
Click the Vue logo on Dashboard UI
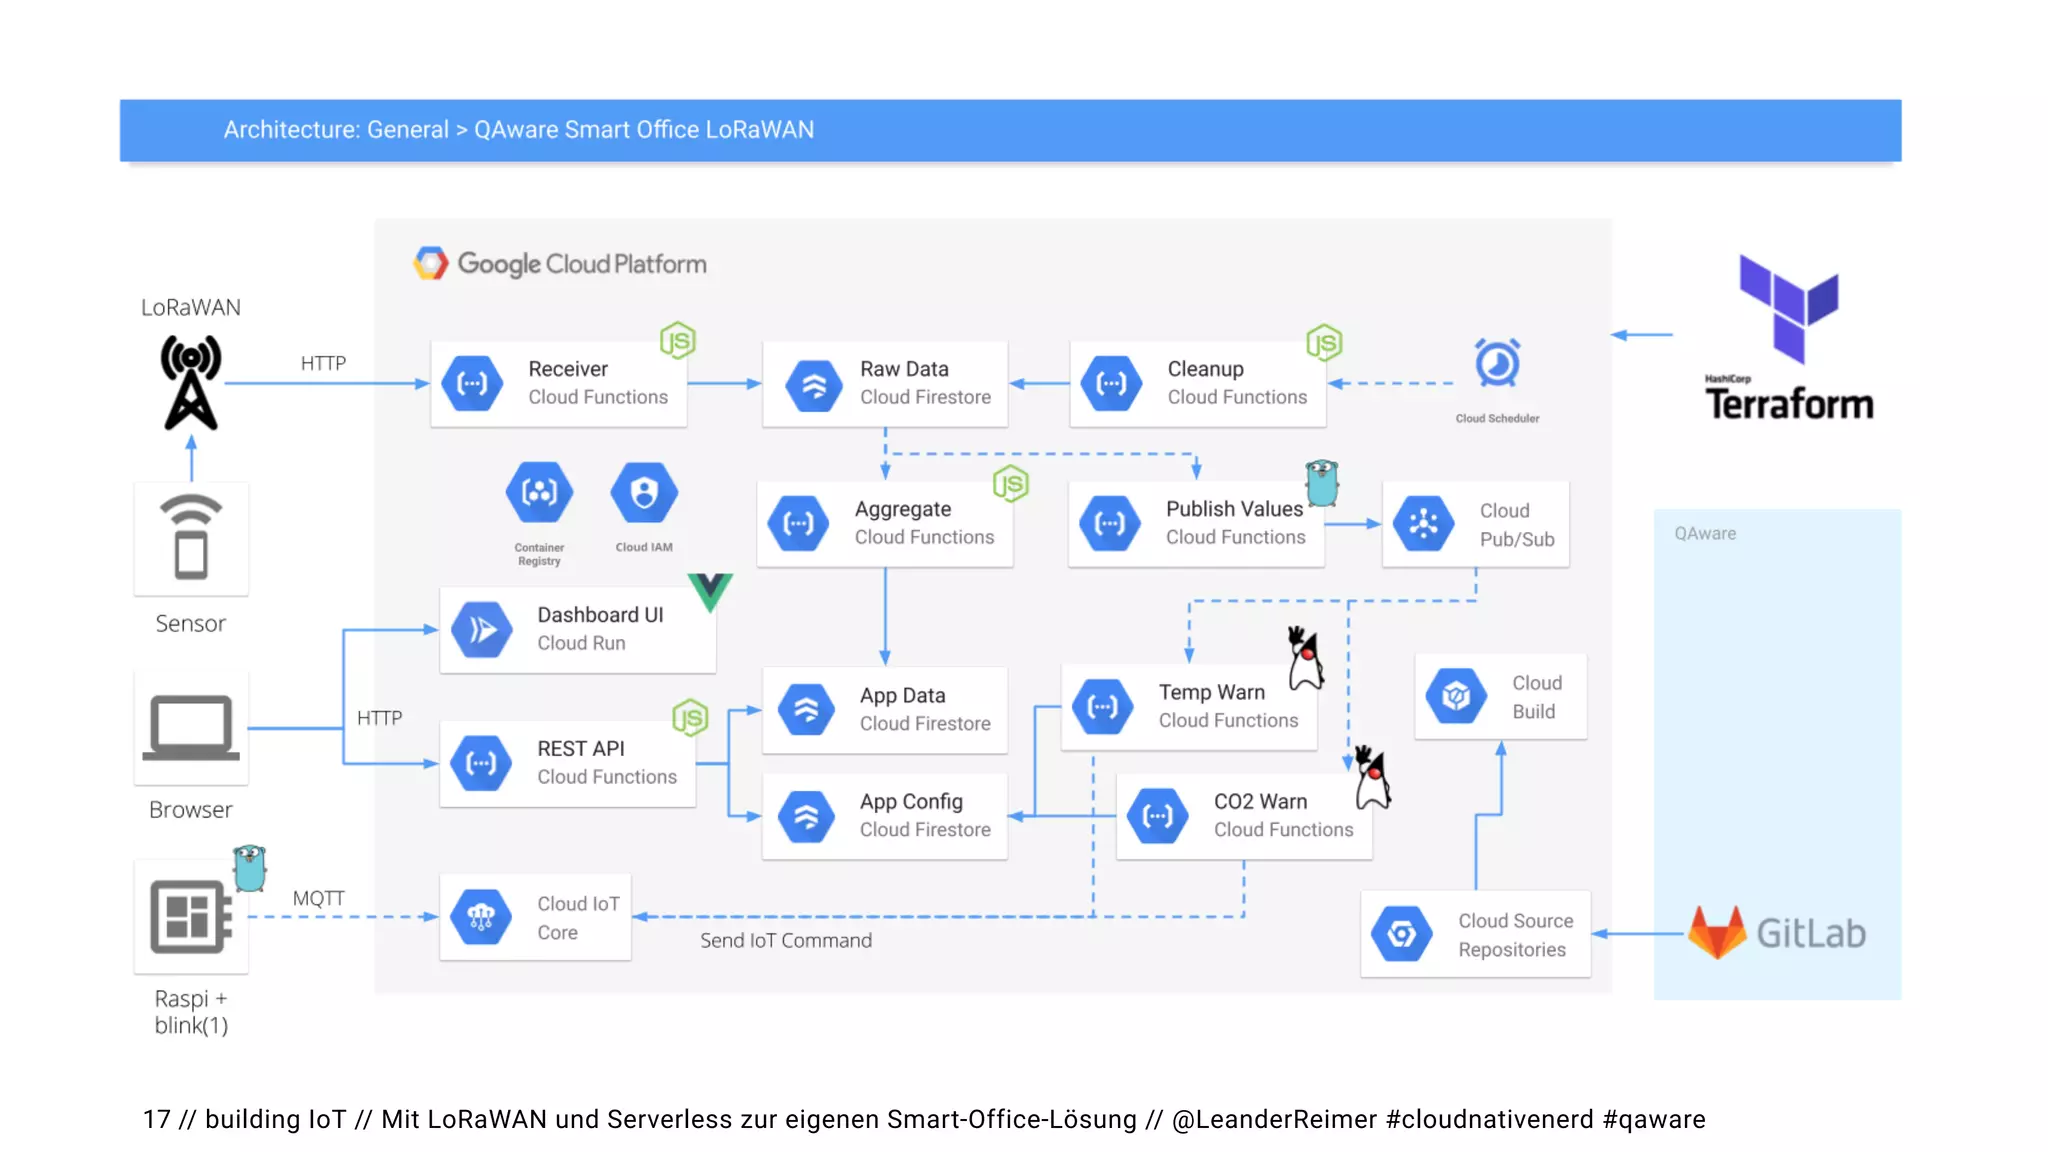pos(710,591)
